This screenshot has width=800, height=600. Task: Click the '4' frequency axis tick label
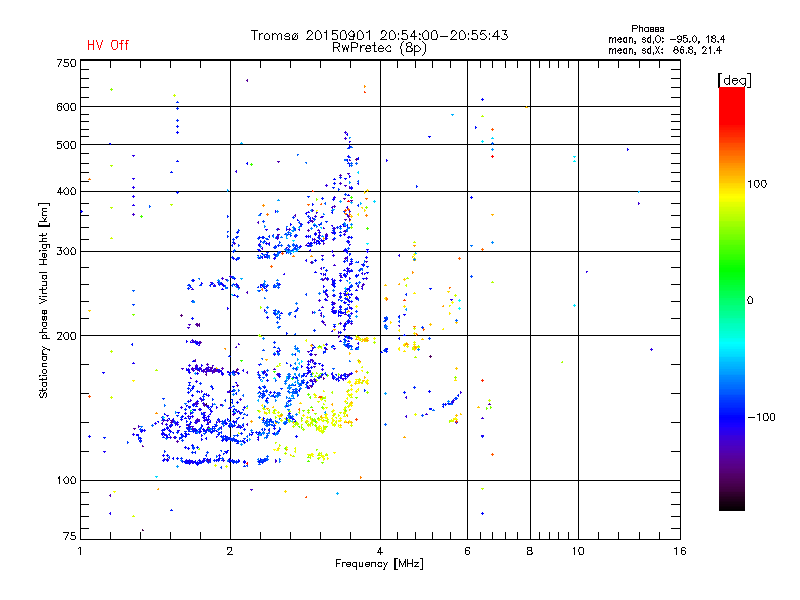tap(380, 551)
